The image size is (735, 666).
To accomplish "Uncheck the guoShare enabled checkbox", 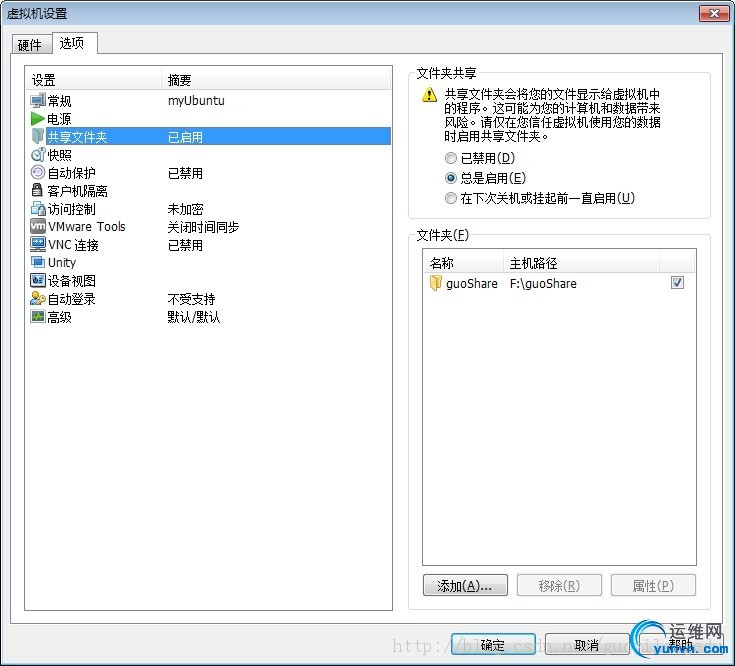I will click(677, 283).
